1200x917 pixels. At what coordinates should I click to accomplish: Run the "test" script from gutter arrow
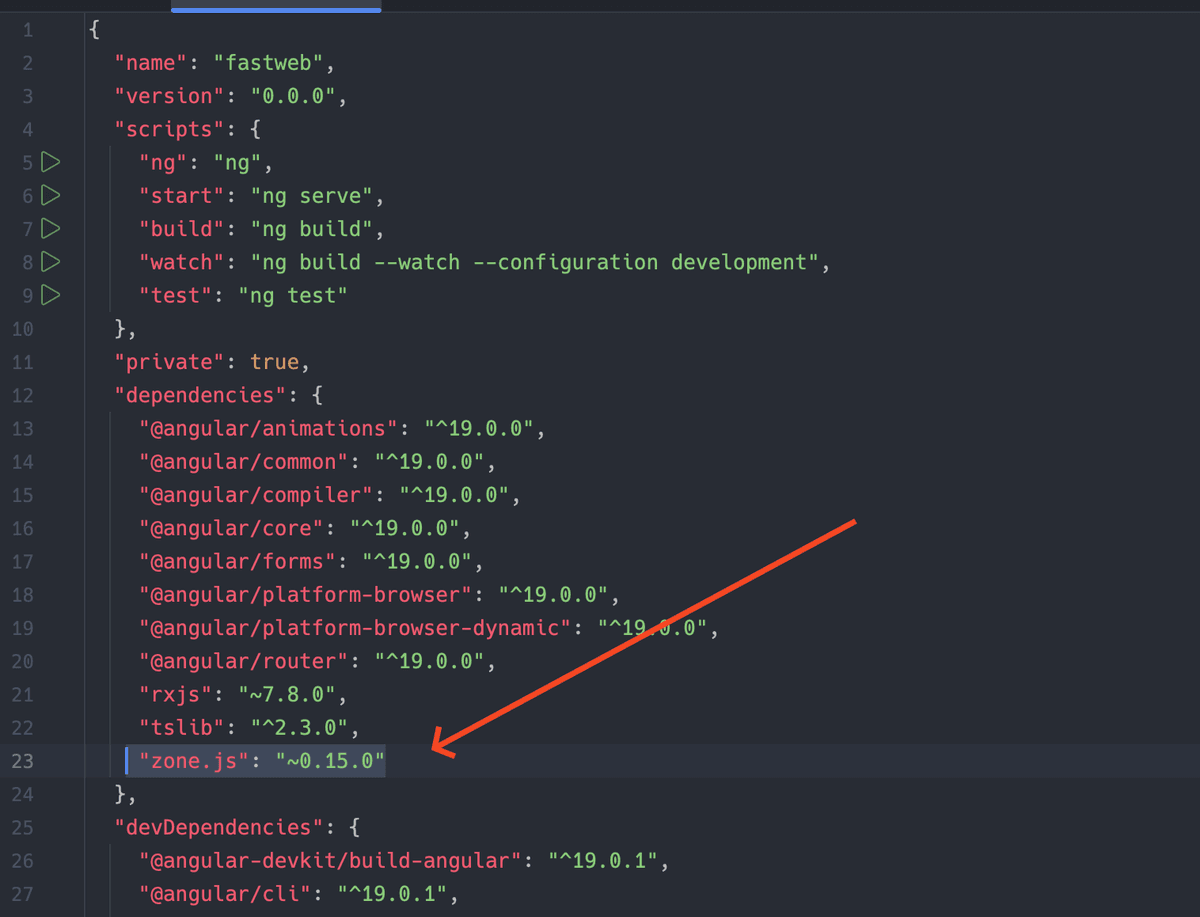pos(51,295)
